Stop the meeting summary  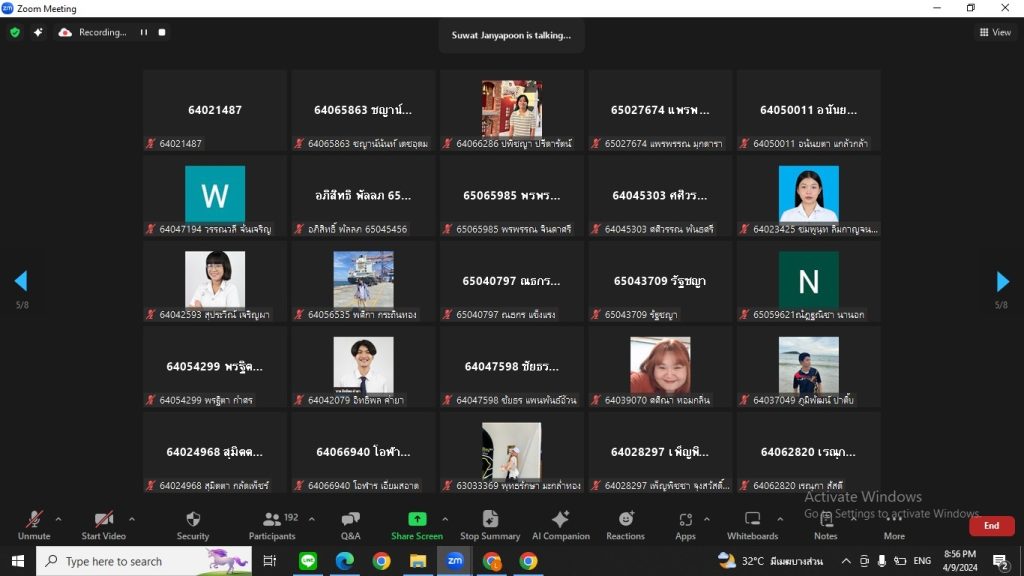tap(490, 526)
